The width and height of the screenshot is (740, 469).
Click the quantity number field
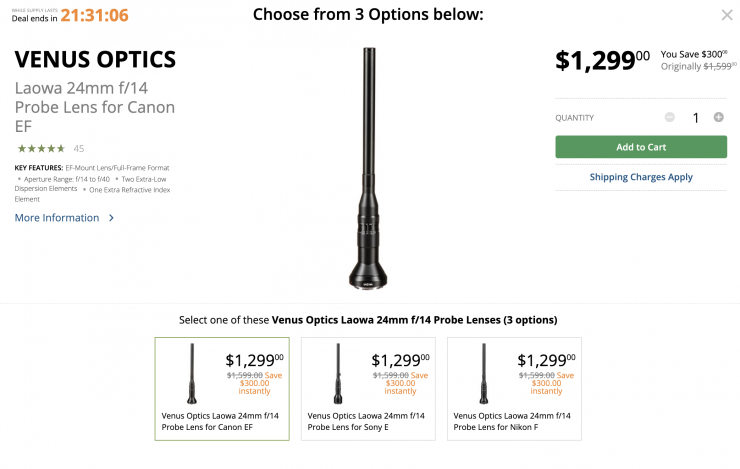coord(695,118)
